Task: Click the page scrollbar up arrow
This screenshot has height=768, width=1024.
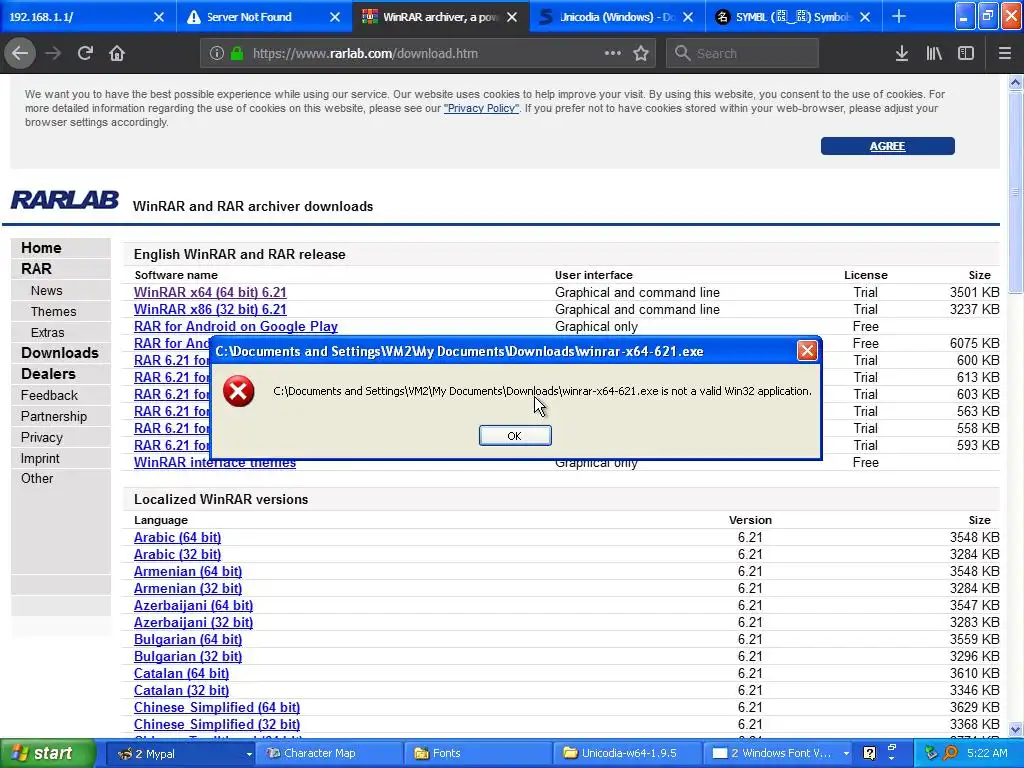Action: 1016,82
